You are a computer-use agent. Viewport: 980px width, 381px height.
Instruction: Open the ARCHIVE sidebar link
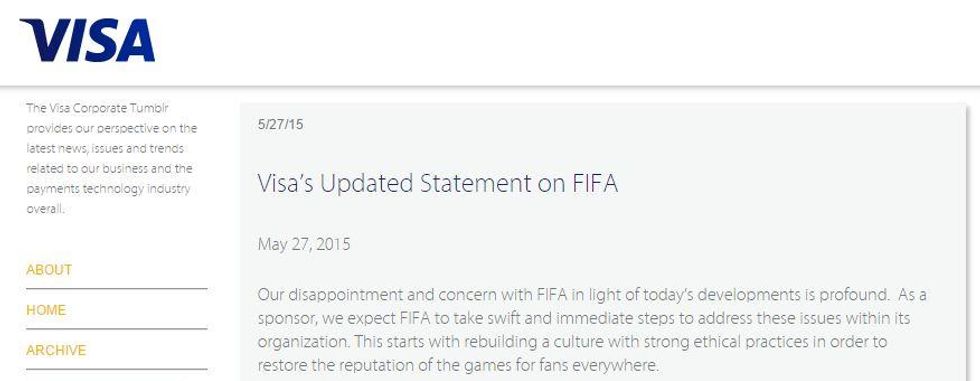(x=56, y=350)
